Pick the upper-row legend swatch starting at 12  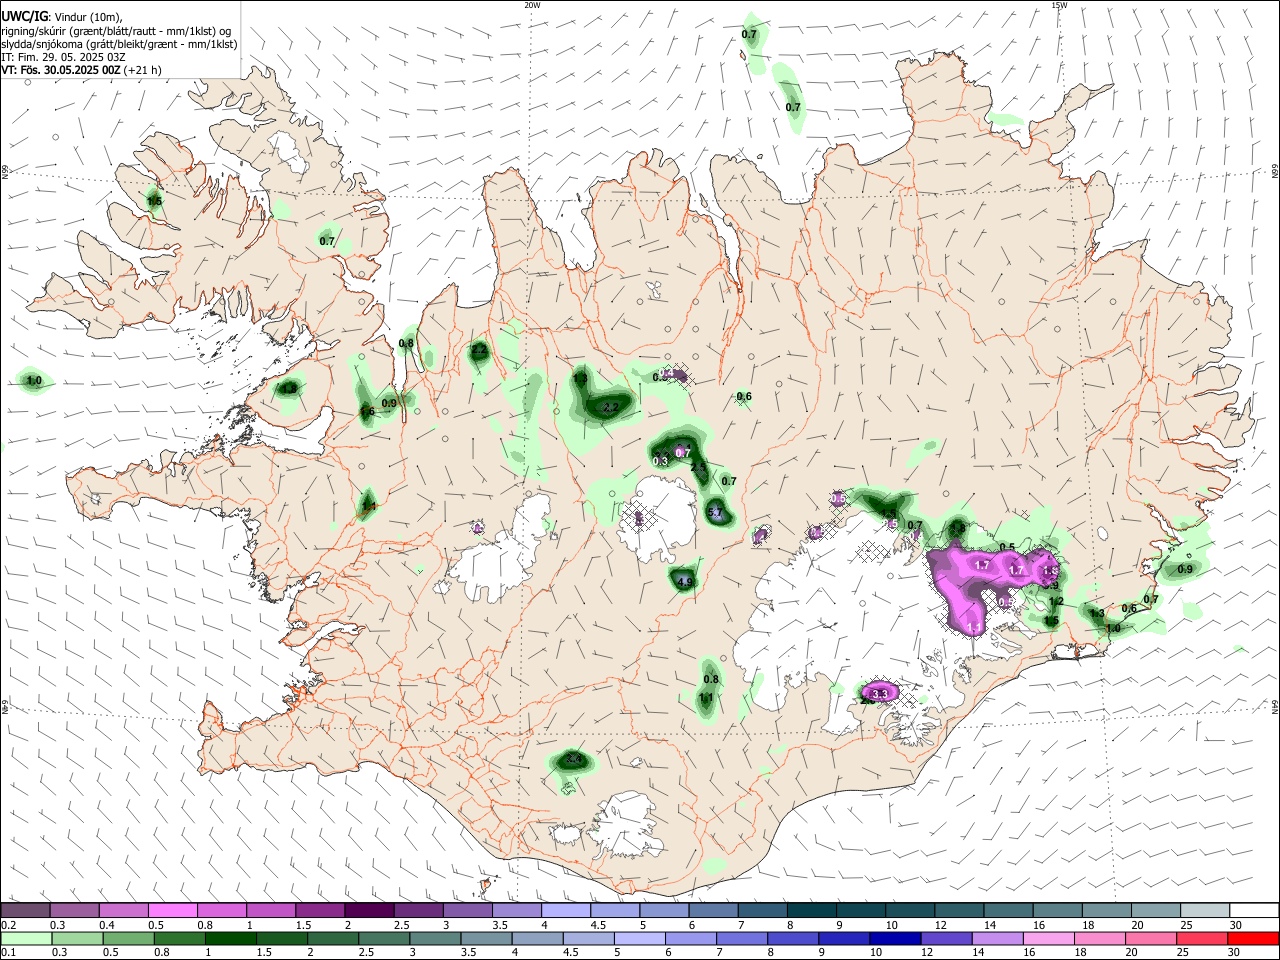960,911
